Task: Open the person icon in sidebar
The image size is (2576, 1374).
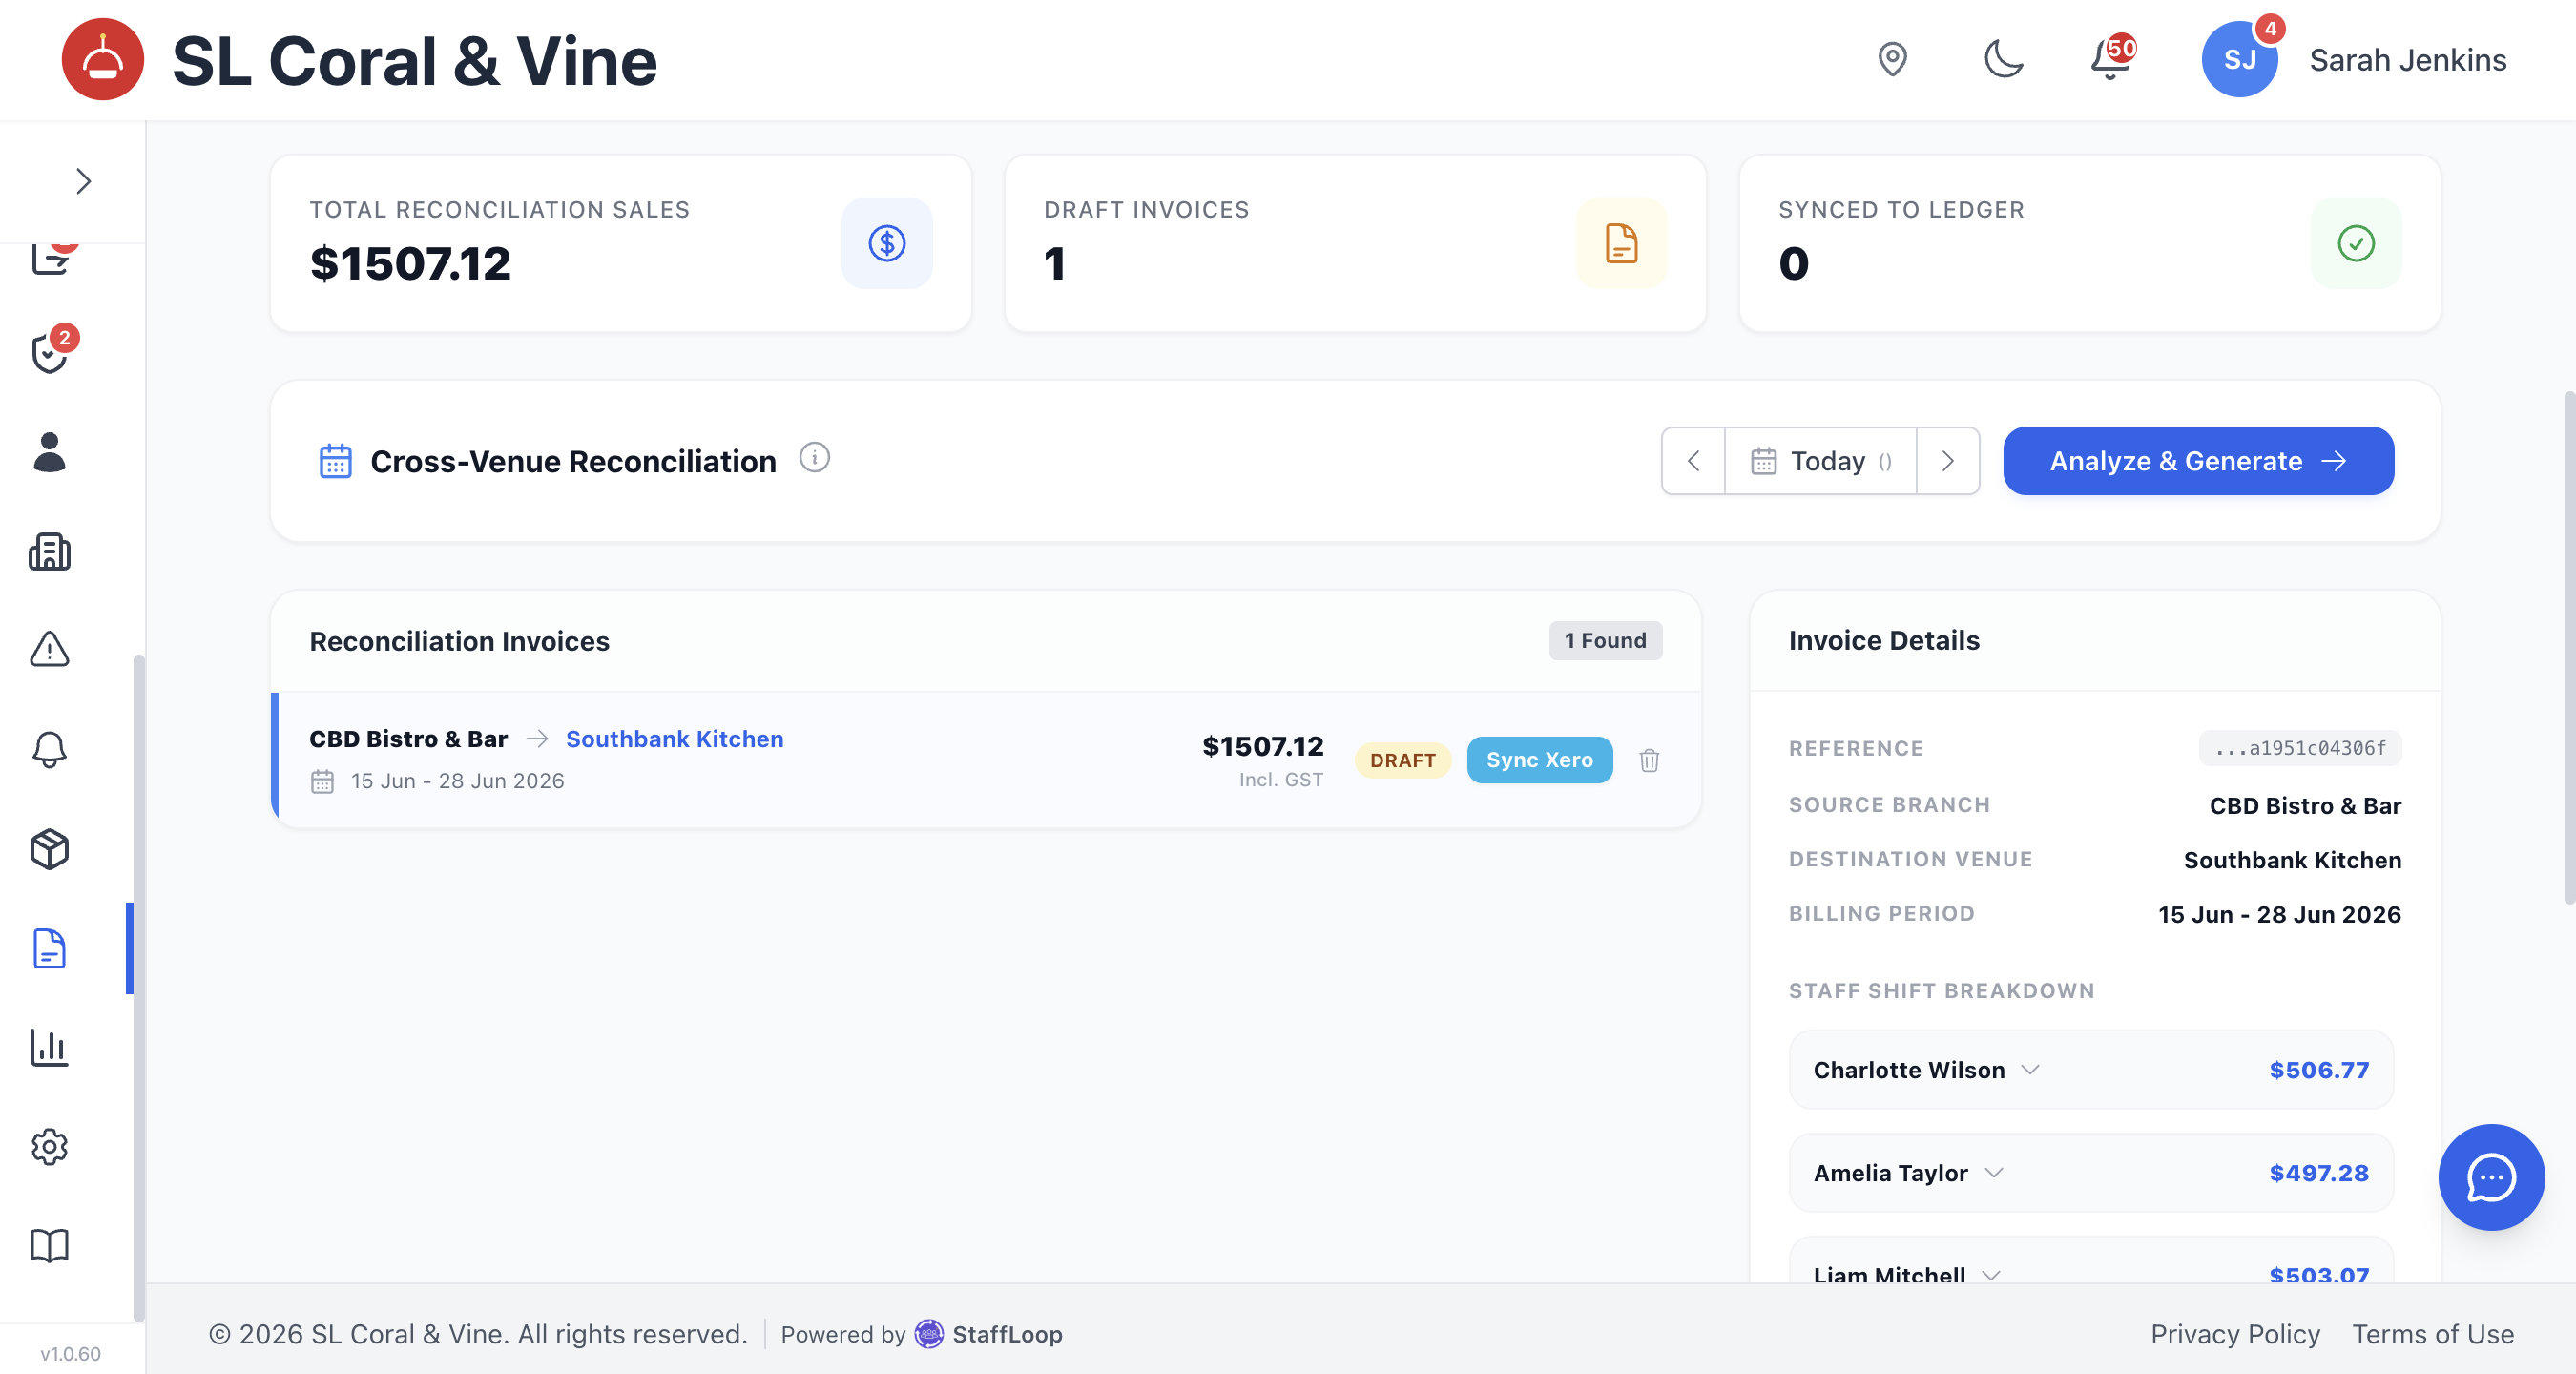Action: 49,451
